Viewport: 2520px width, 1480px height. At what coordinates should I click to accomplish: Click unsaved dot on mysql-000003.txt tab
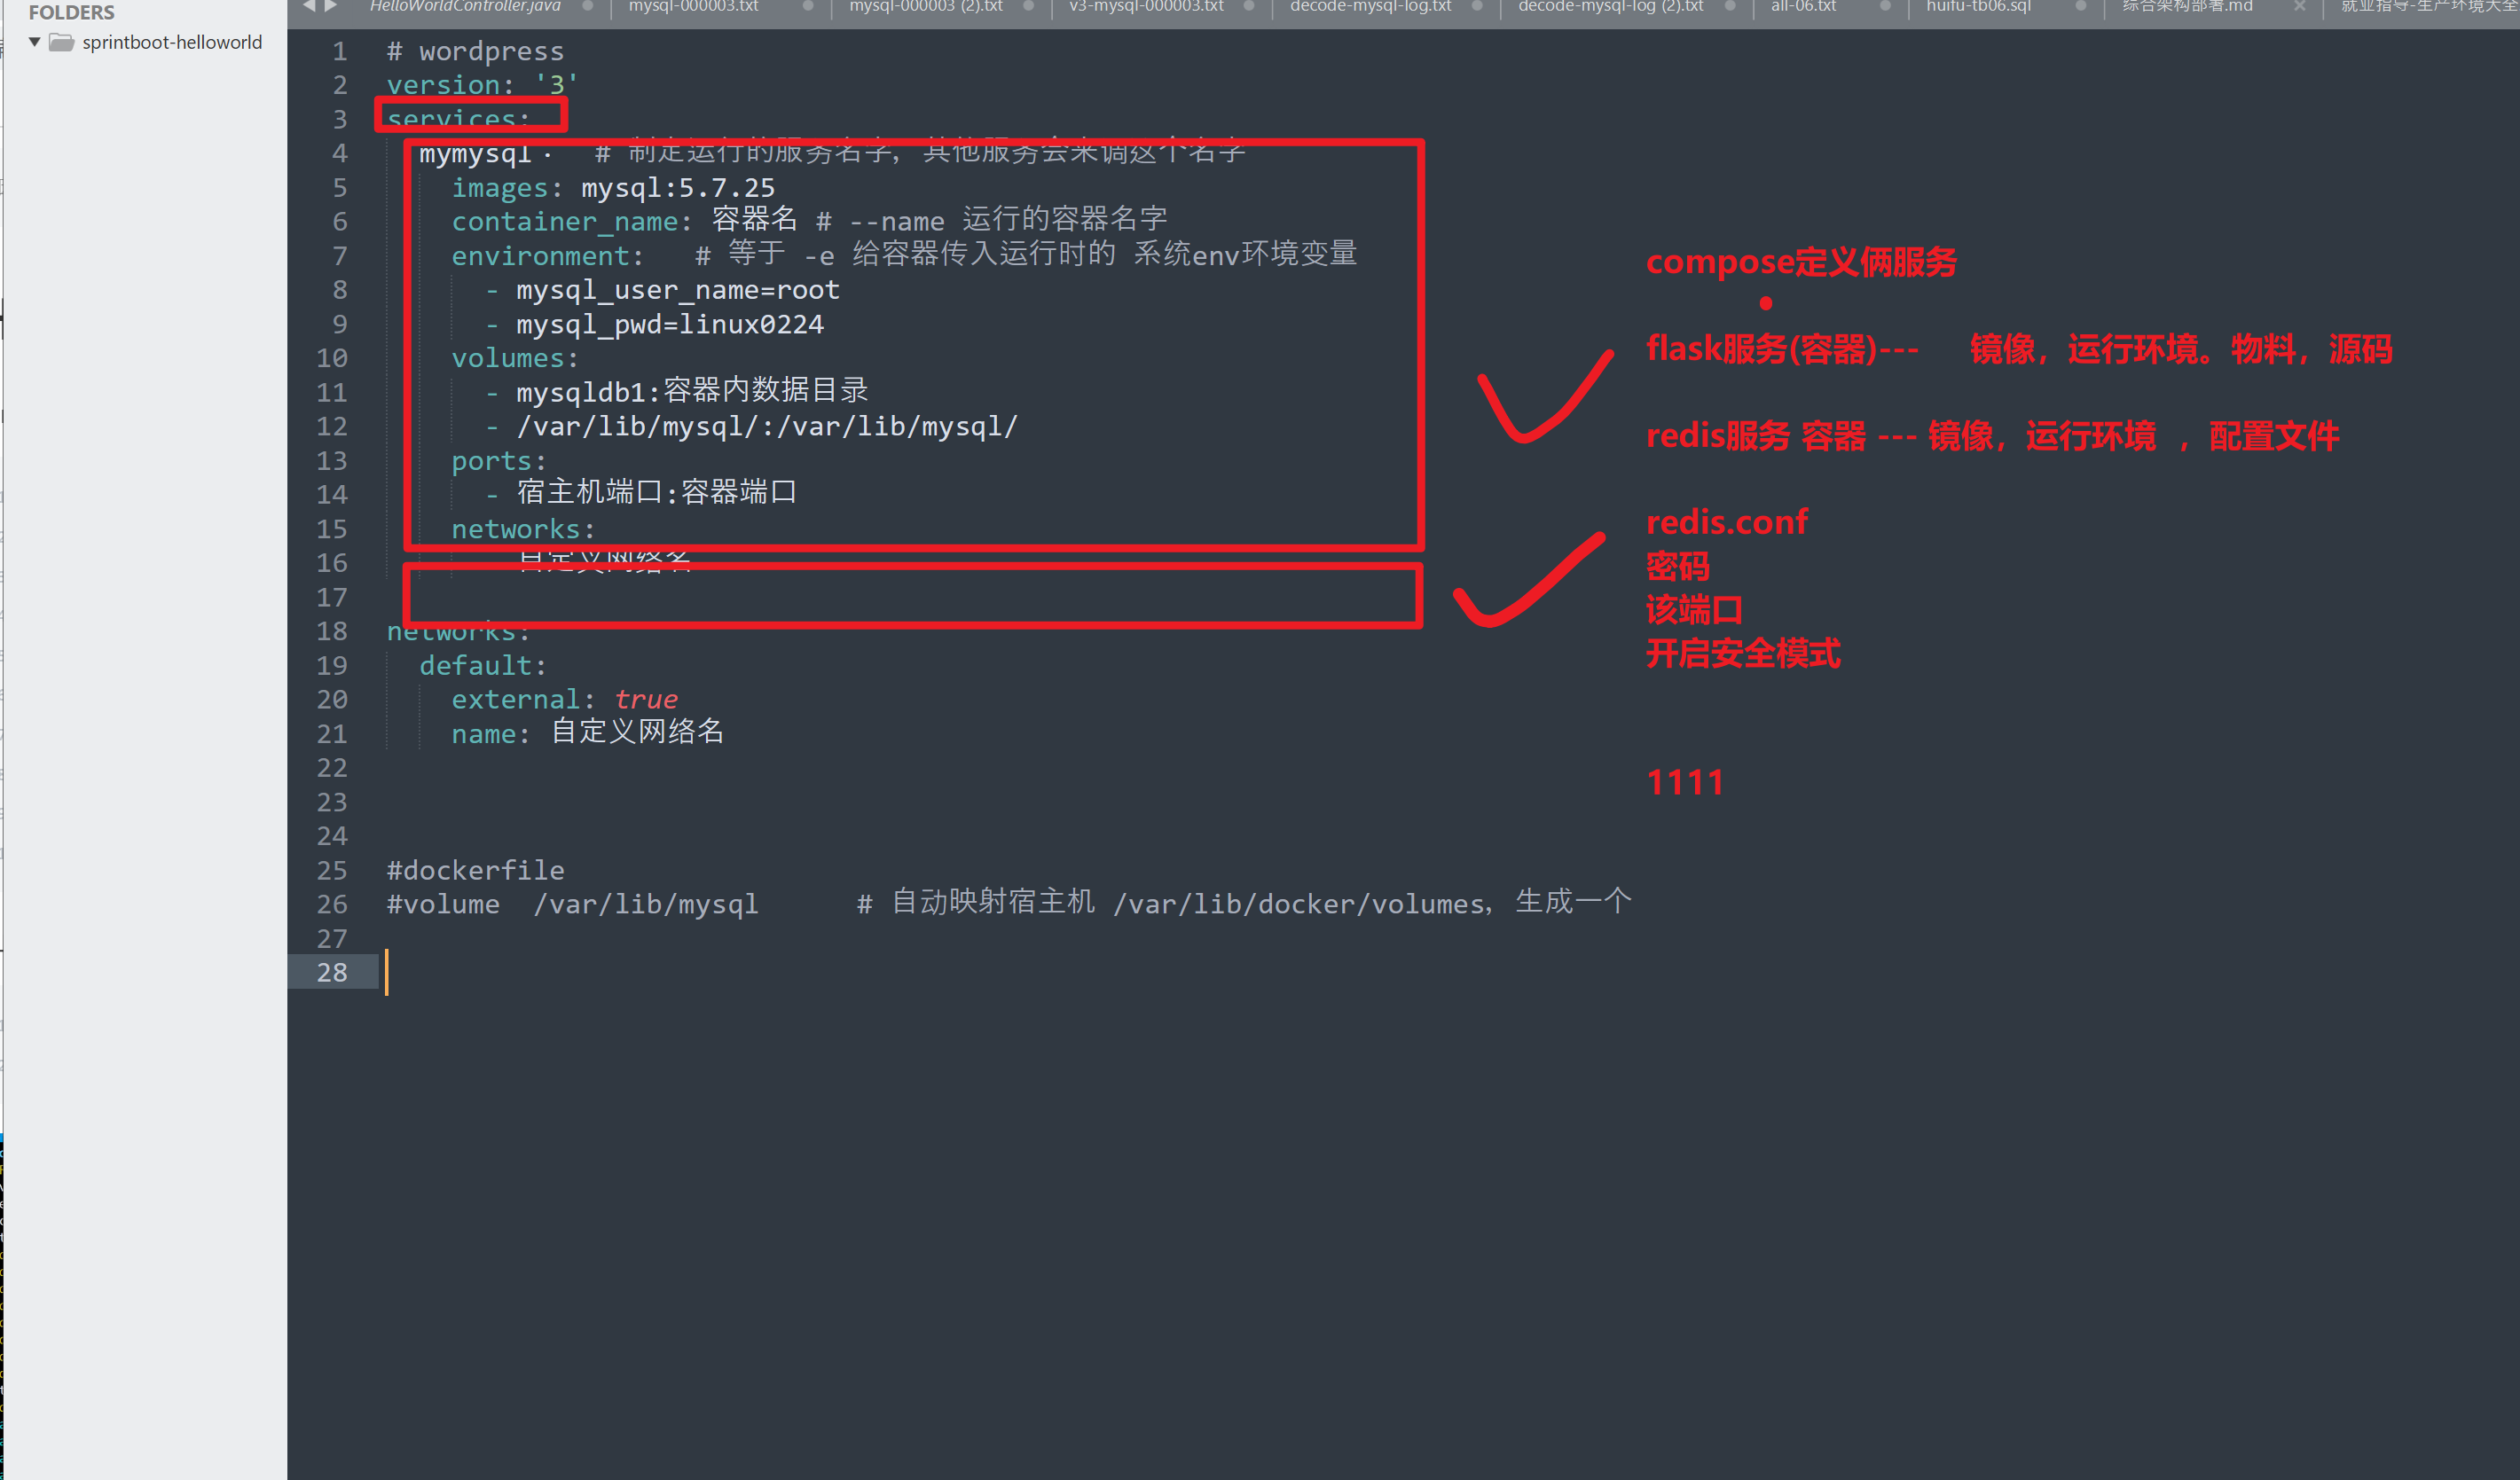(x=807, y=6)
